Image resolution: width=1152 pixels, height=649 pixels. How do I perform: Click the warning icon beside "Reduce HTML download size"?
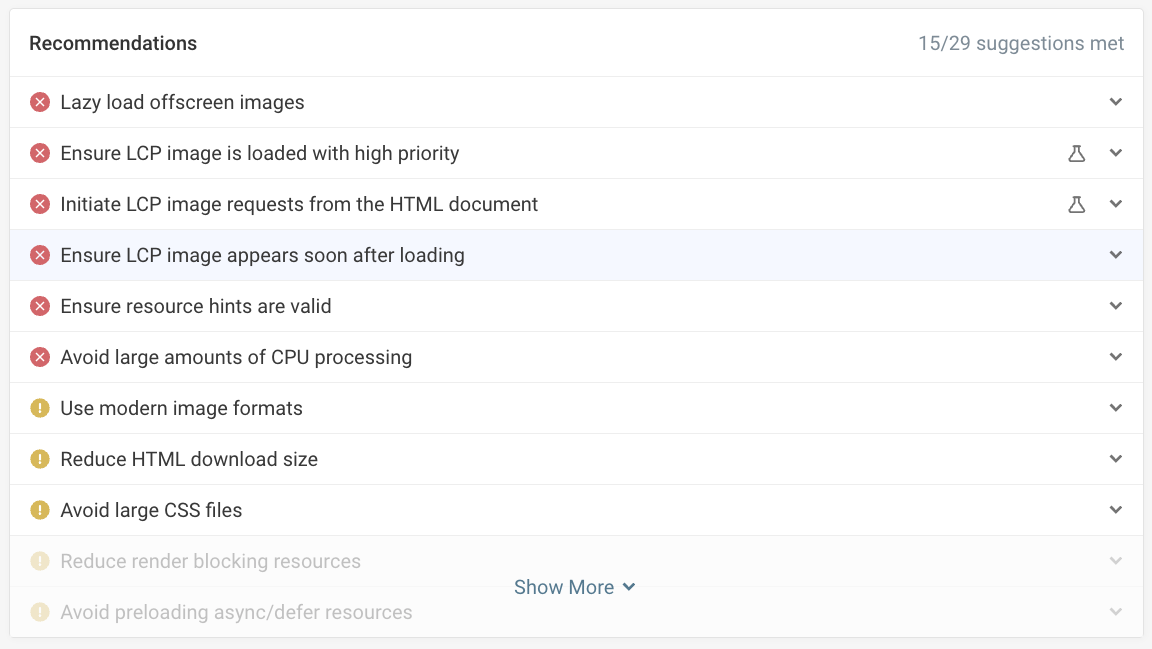39,459
